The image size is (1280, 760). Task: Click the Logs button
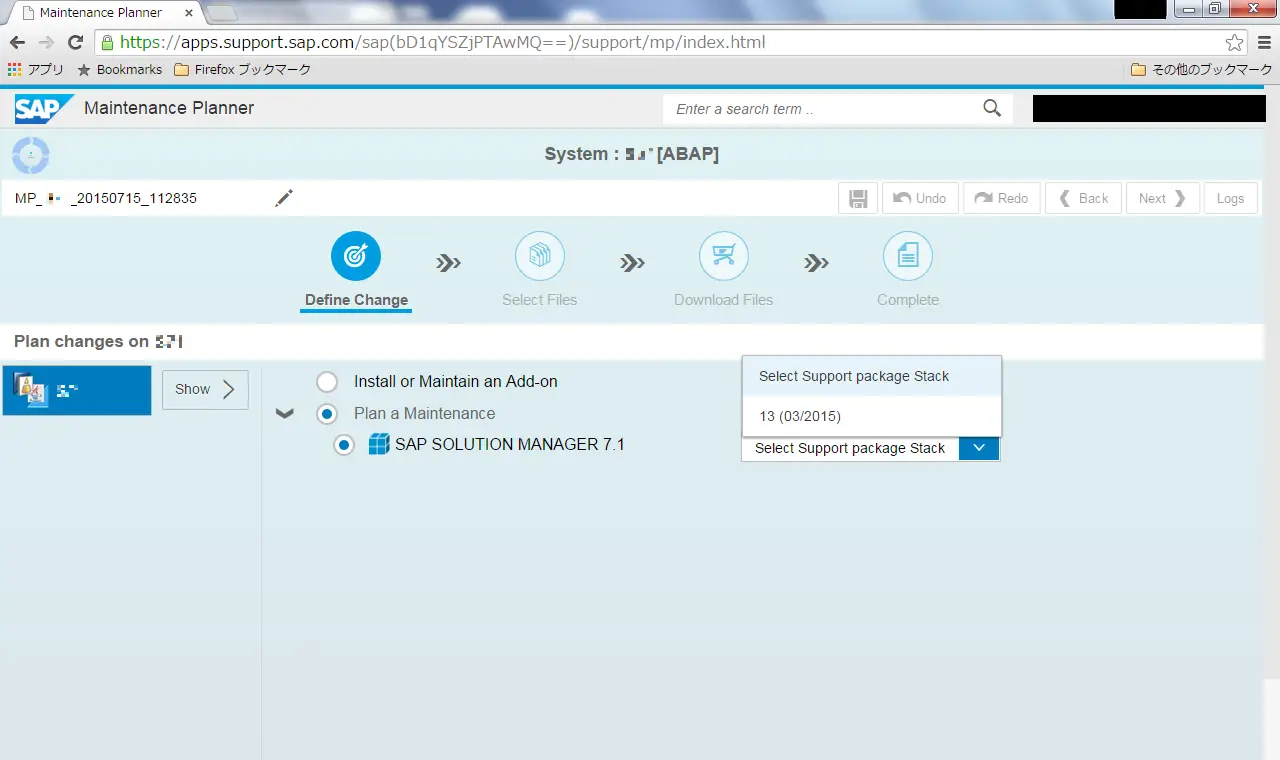coord(1230,198)
